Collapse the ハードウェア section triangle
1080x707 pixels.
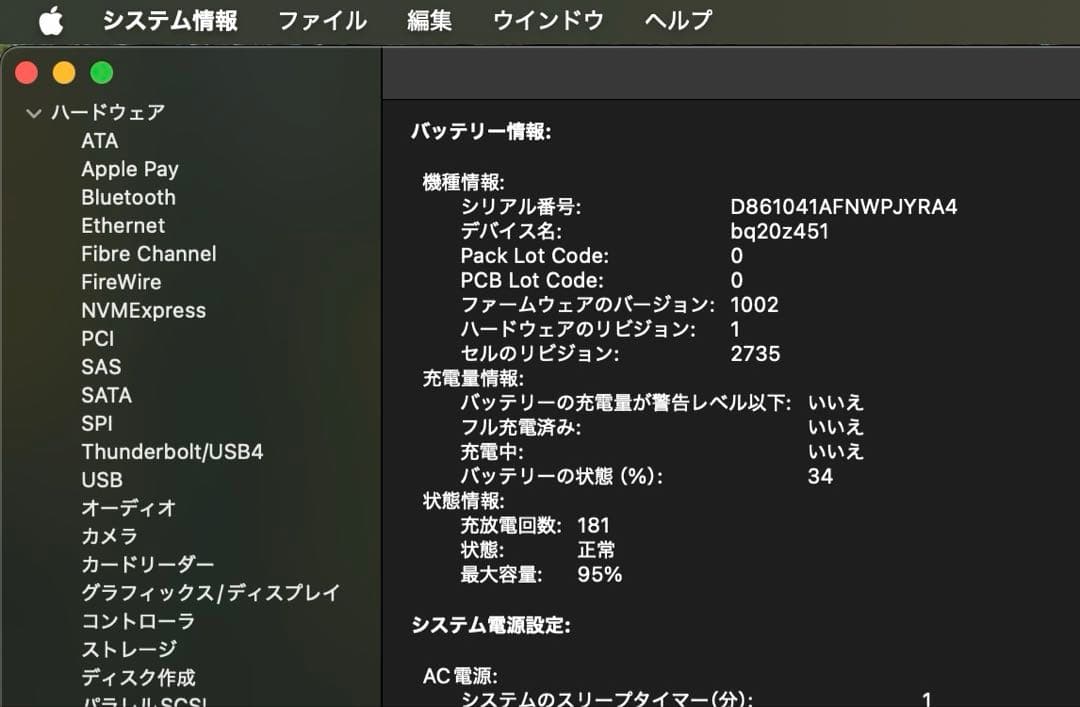(x=33, y=112)
